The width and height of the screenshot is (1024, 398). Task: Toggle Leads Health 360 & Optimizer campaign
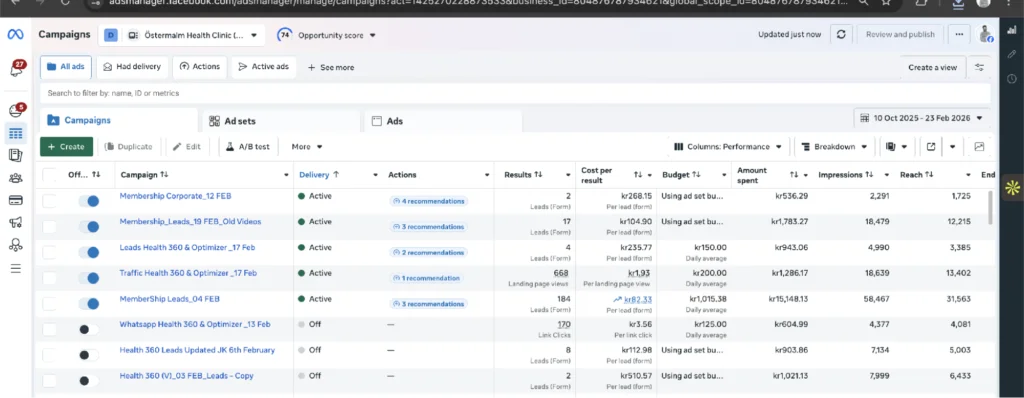coord(89,252)
